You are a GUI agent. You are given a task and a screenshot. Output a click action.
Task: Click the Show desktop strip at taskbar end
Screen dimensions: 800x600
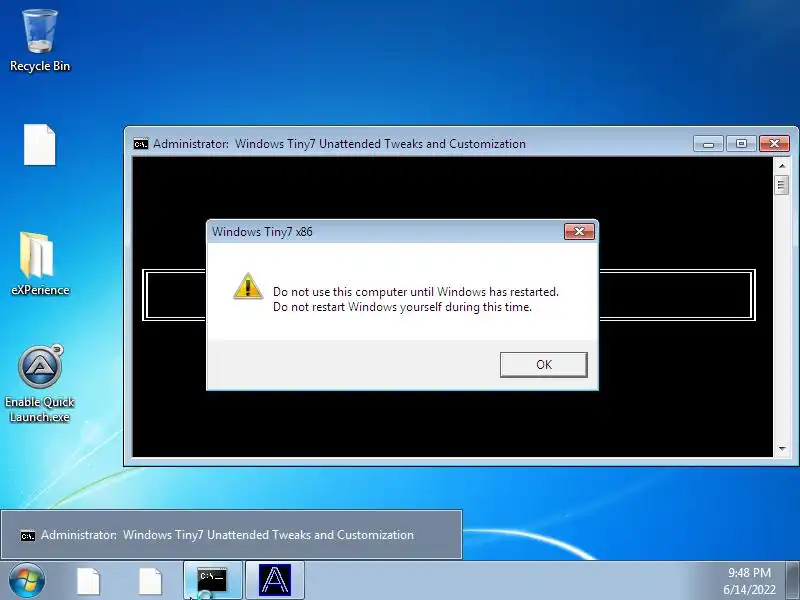[x=793, y=581]
